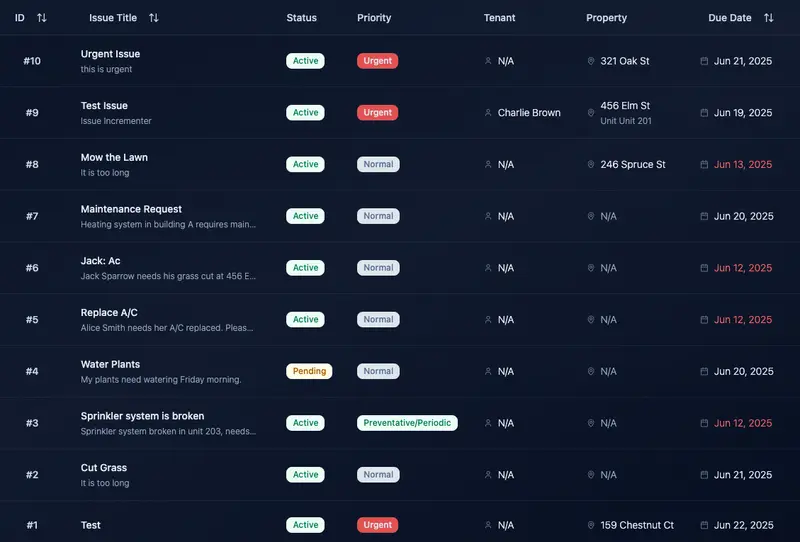Open the Replace A/C issue title
The height and width of the screenshot is (542, 800).
coord(109,313)
